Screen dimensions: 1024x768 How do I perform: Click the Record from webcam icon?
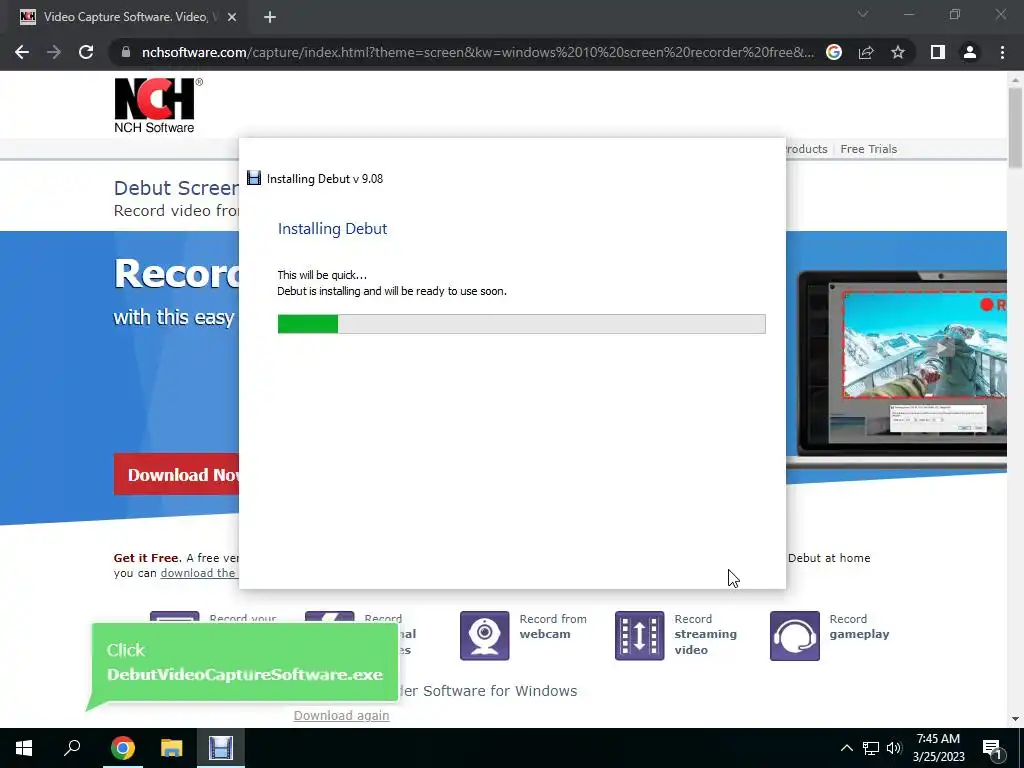(x=485, y=635)
